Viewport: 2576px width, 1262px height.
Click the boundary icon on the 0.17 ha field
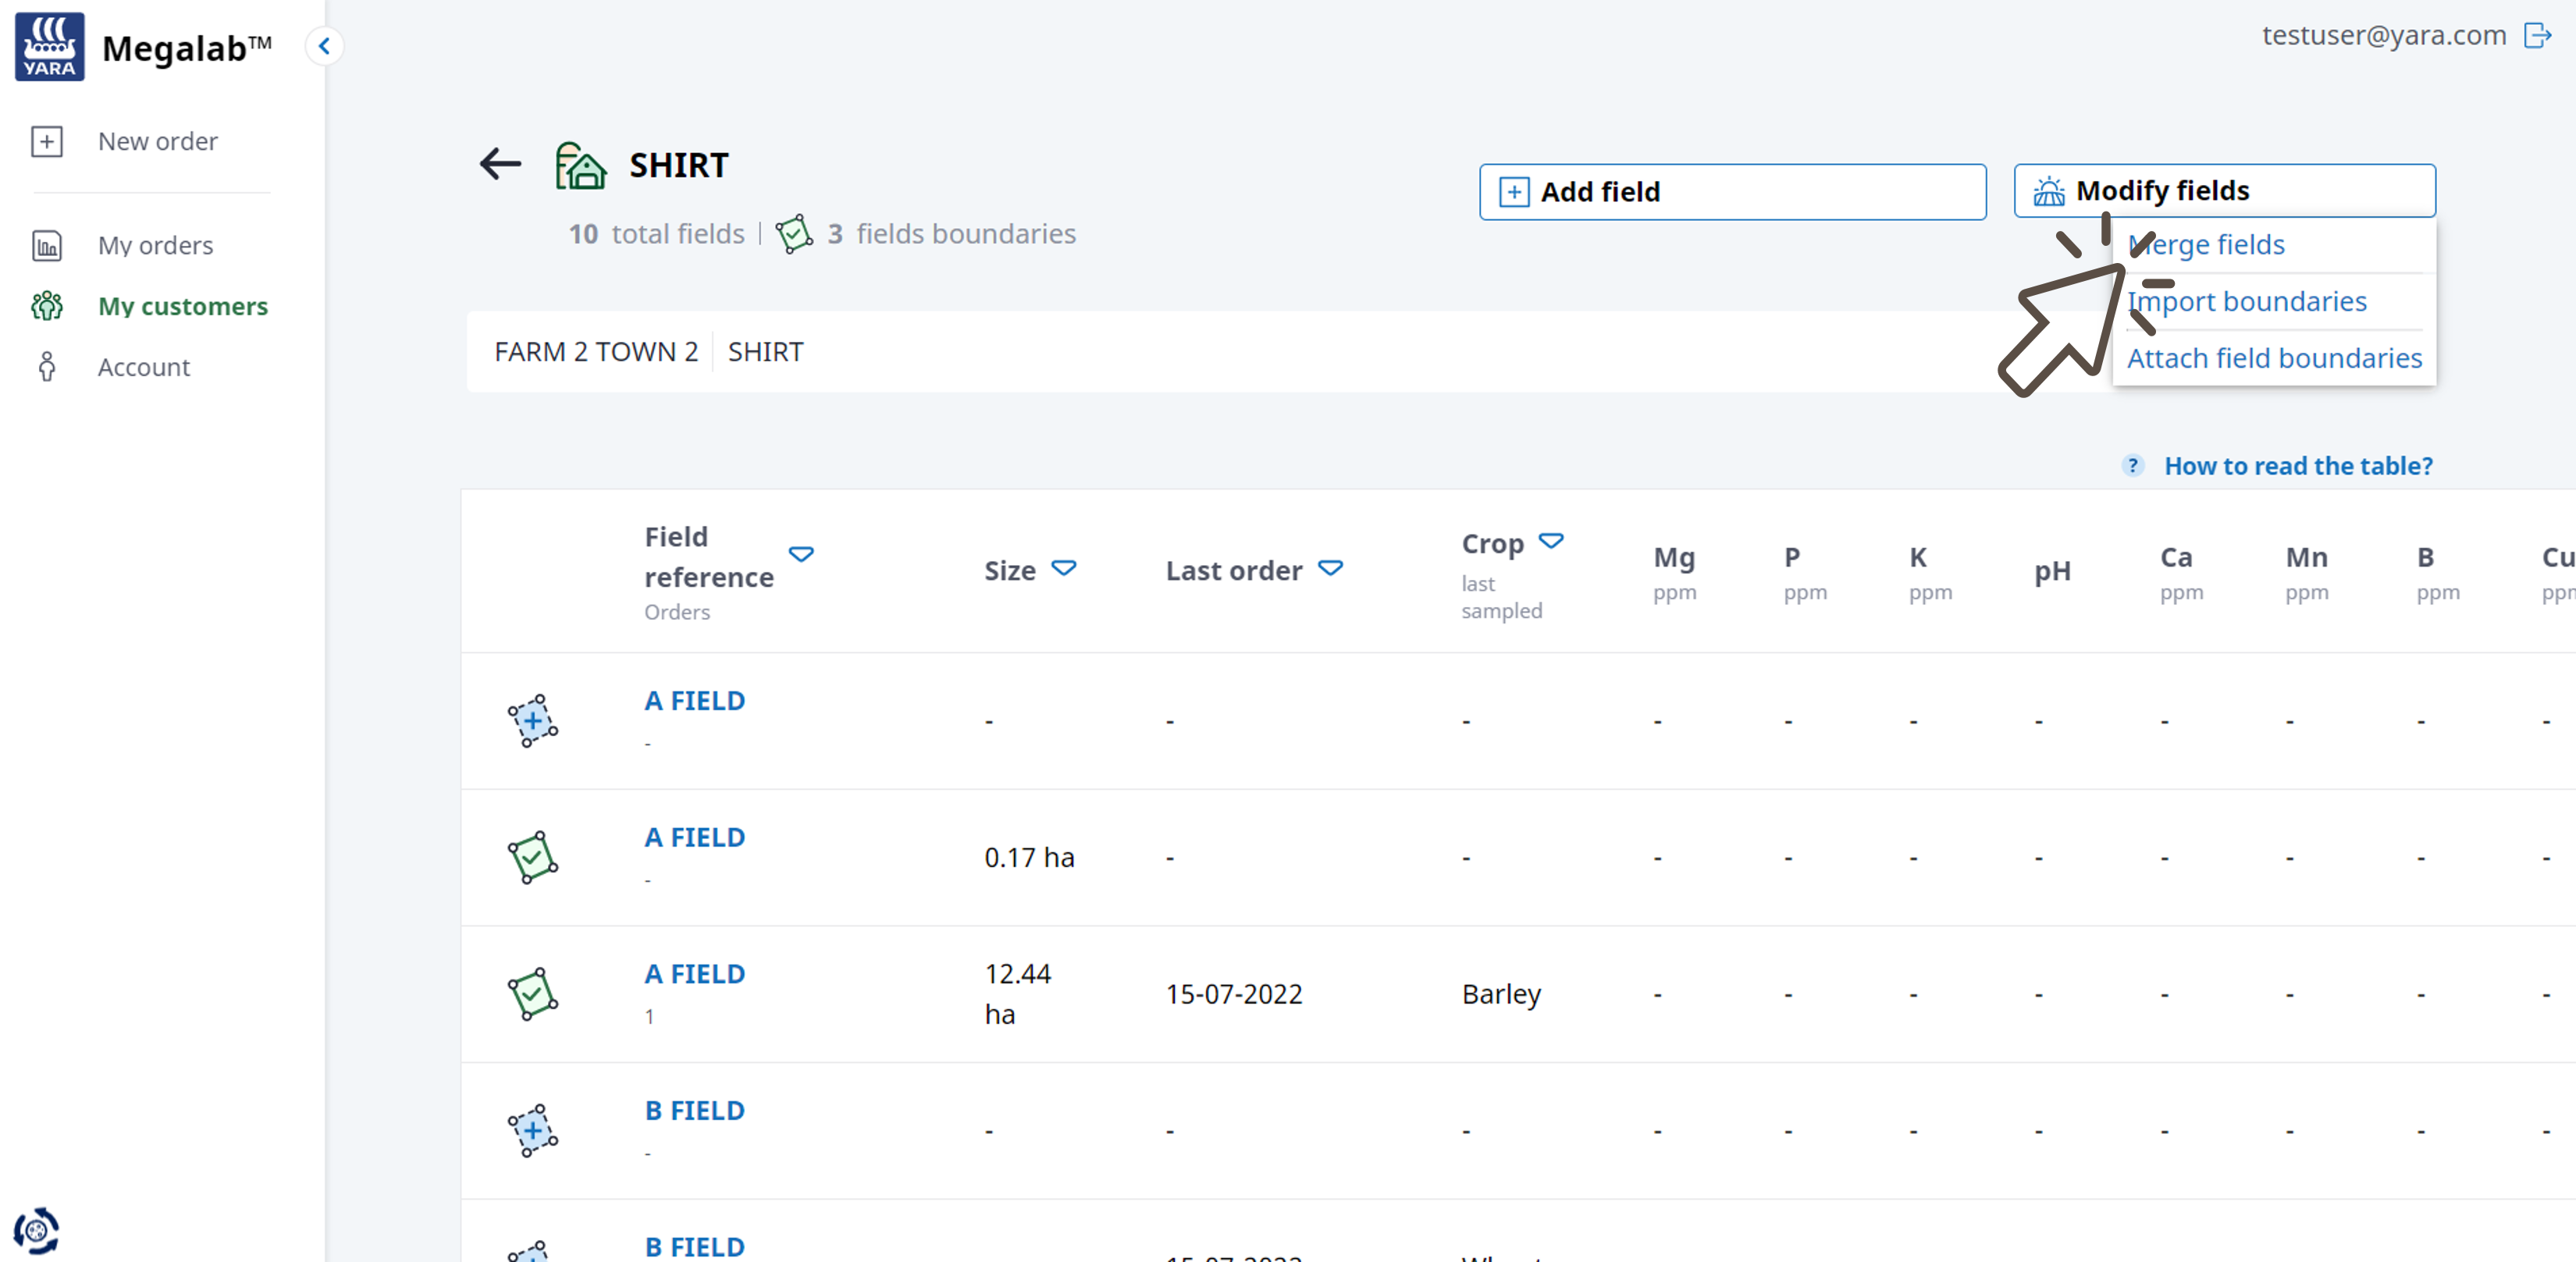[532, 857]
